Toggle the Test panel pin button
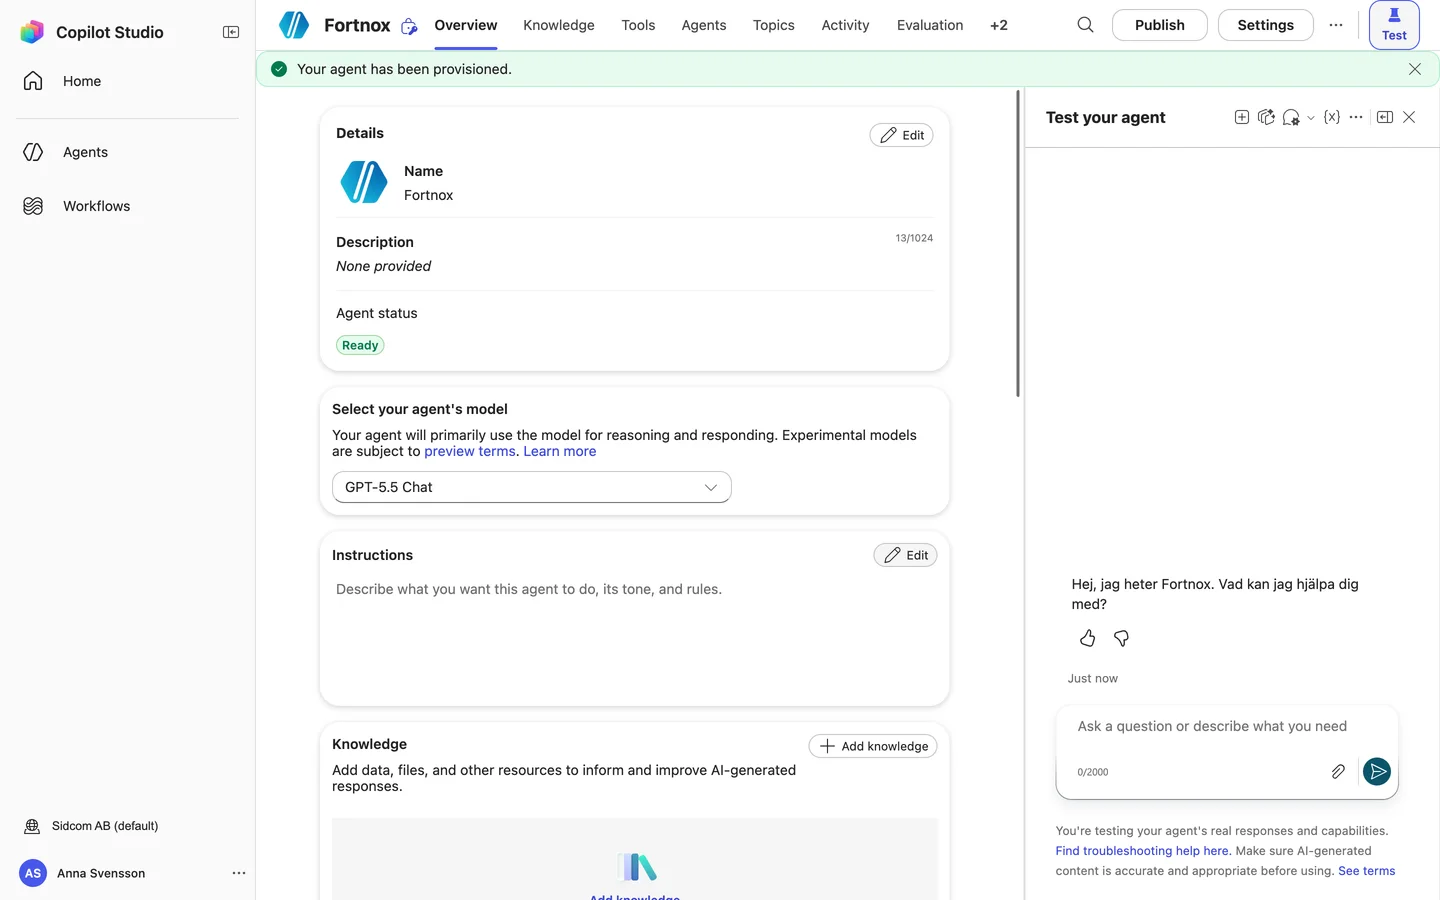This screenshot has width=1440, height=900. tap(1394, 25)
